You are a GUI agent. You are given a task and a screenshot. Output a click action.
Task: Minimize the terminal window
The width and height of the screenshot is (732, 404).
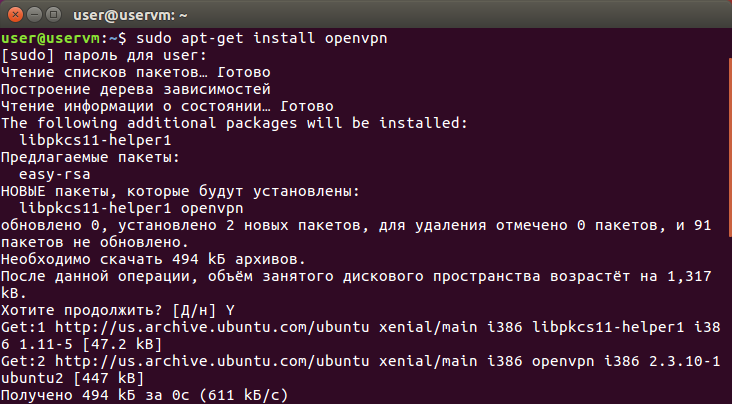coord(34,15)
